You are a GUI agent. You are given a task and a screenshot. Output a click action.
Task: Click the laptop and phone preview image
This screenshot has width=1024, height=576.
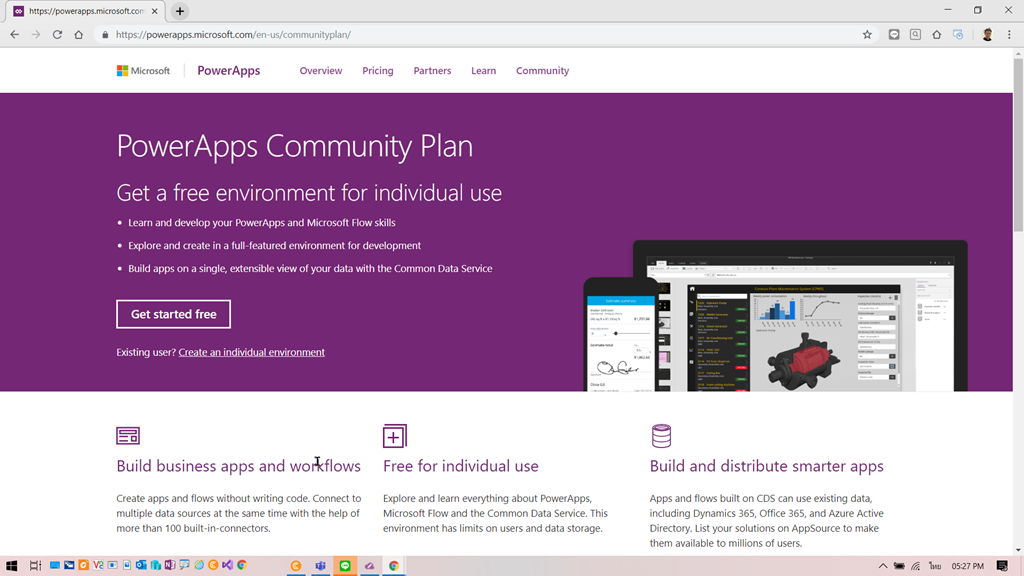point(775,316)
